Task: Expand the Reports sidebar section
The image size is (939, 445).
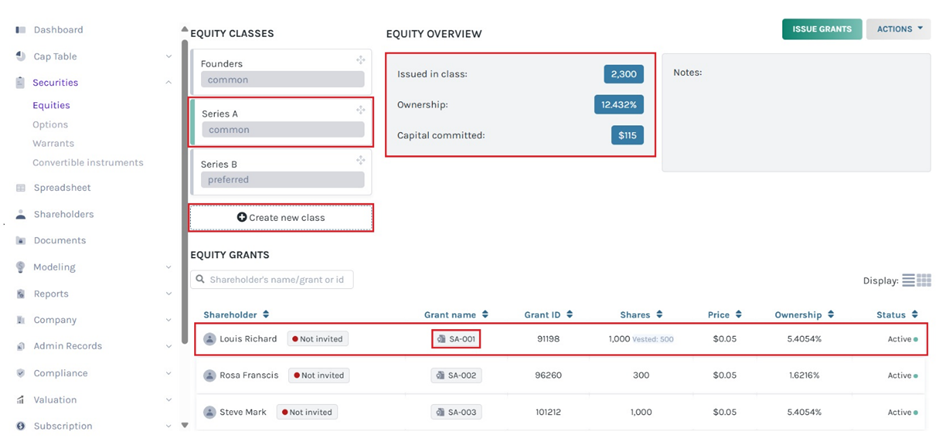Action: (x=168, y=294)
